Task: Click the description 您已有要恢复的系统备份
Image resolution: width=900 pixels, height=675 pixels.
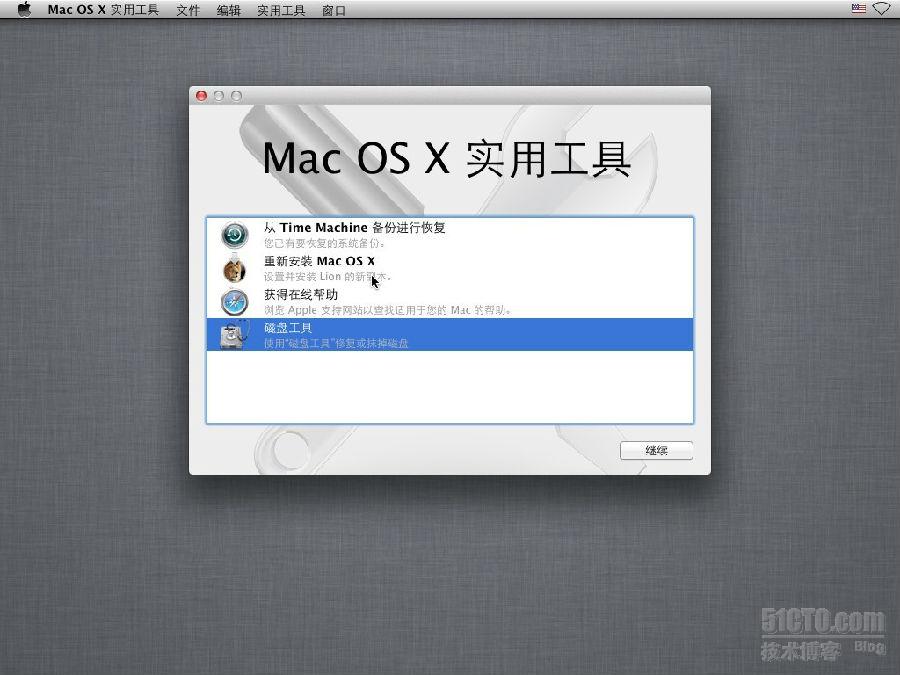Action: (x=324, y=243)
